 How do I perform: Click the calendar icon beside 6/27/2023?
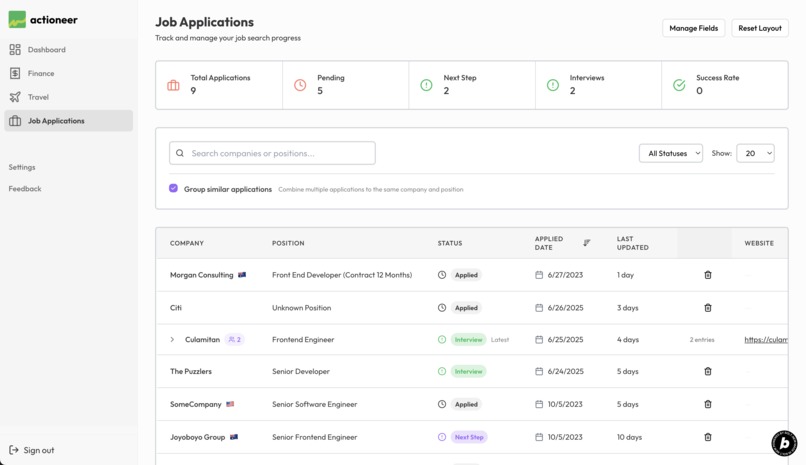pos(539,275)
